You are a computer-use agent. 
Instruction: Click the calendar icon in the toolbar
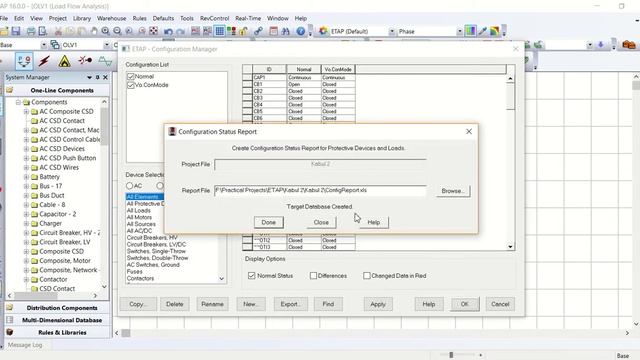tap(273, 31)
